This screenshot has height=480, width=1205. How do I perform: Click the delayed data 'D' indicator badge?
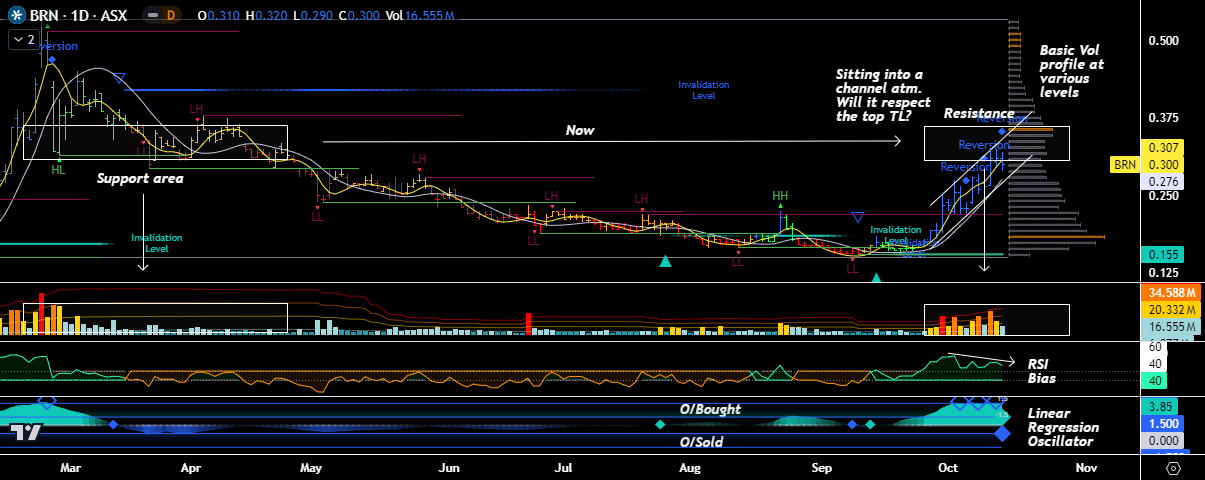click(x=170, y=15)
